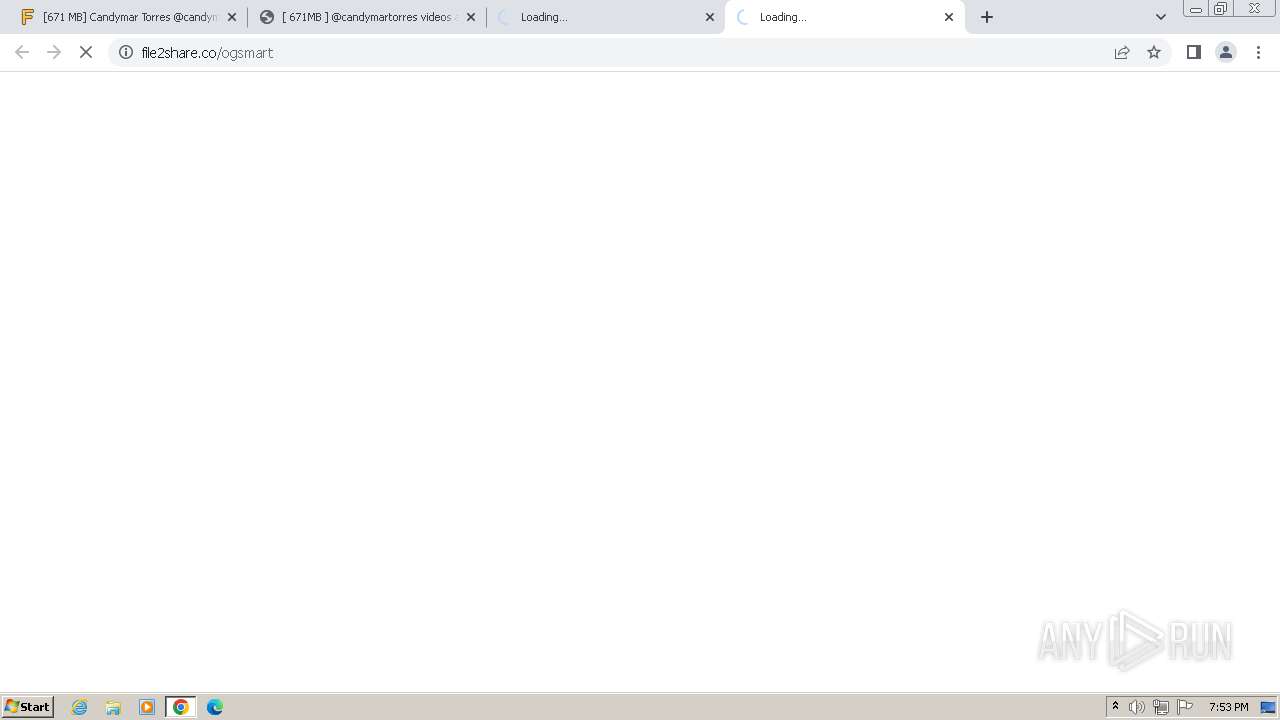
Task: Launch Internet Explorer from taskbar
Action: pos(80,707)
